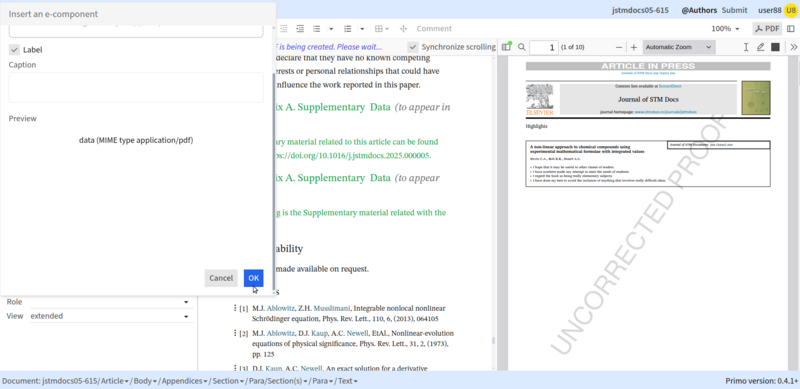Open the numbered list dropdown arrow
This screenshot has height=389, width=800.
(362, 29)
